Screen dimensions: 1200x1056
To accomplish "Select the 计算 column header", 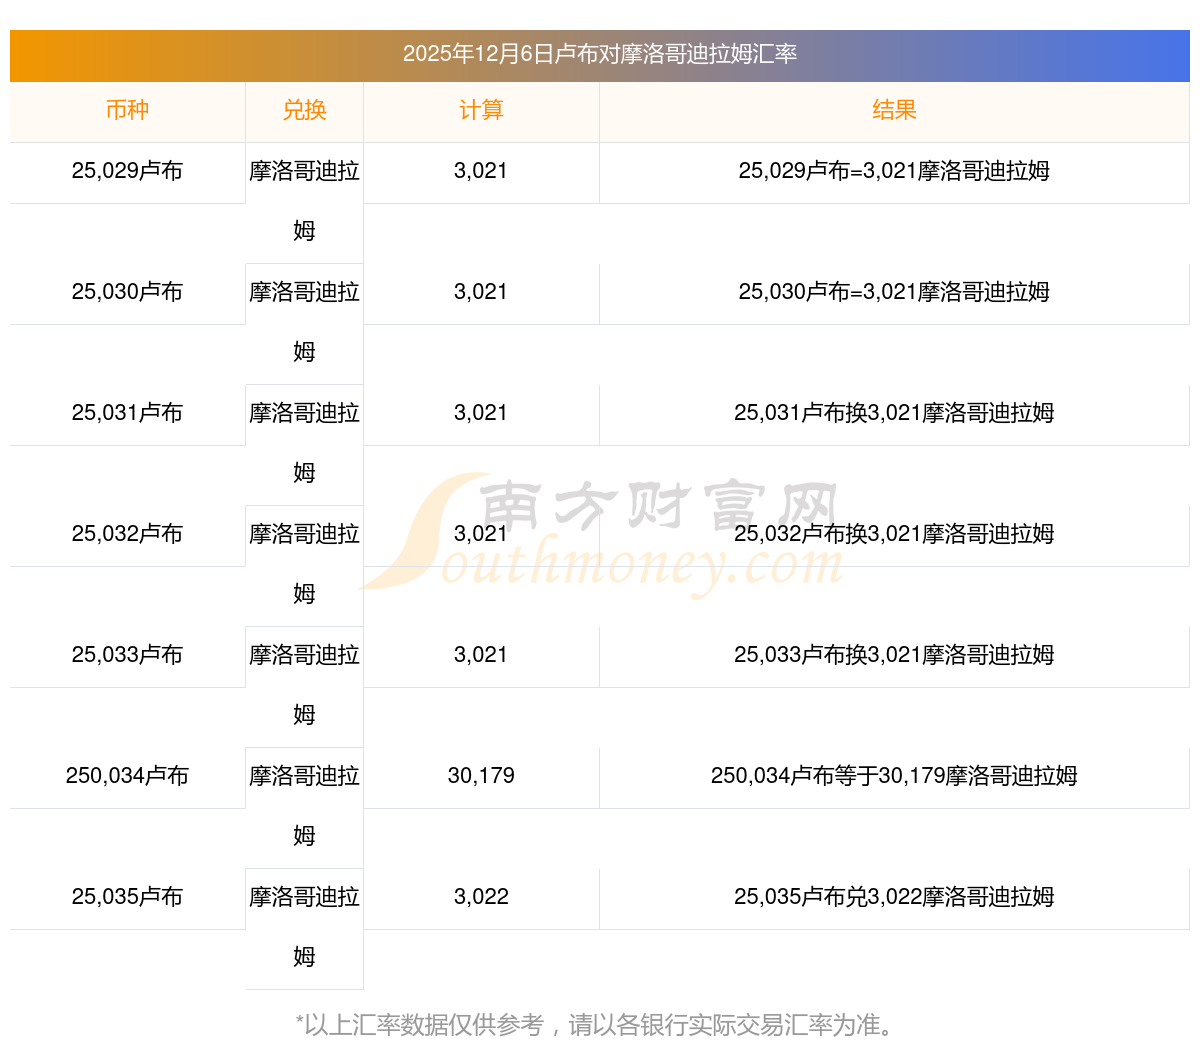I will pos(481,110).
